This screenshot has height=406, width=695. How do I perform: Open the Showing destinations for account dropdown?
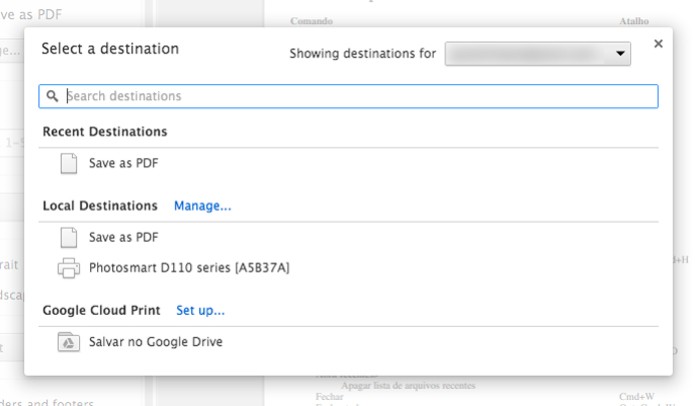[537, 54]
